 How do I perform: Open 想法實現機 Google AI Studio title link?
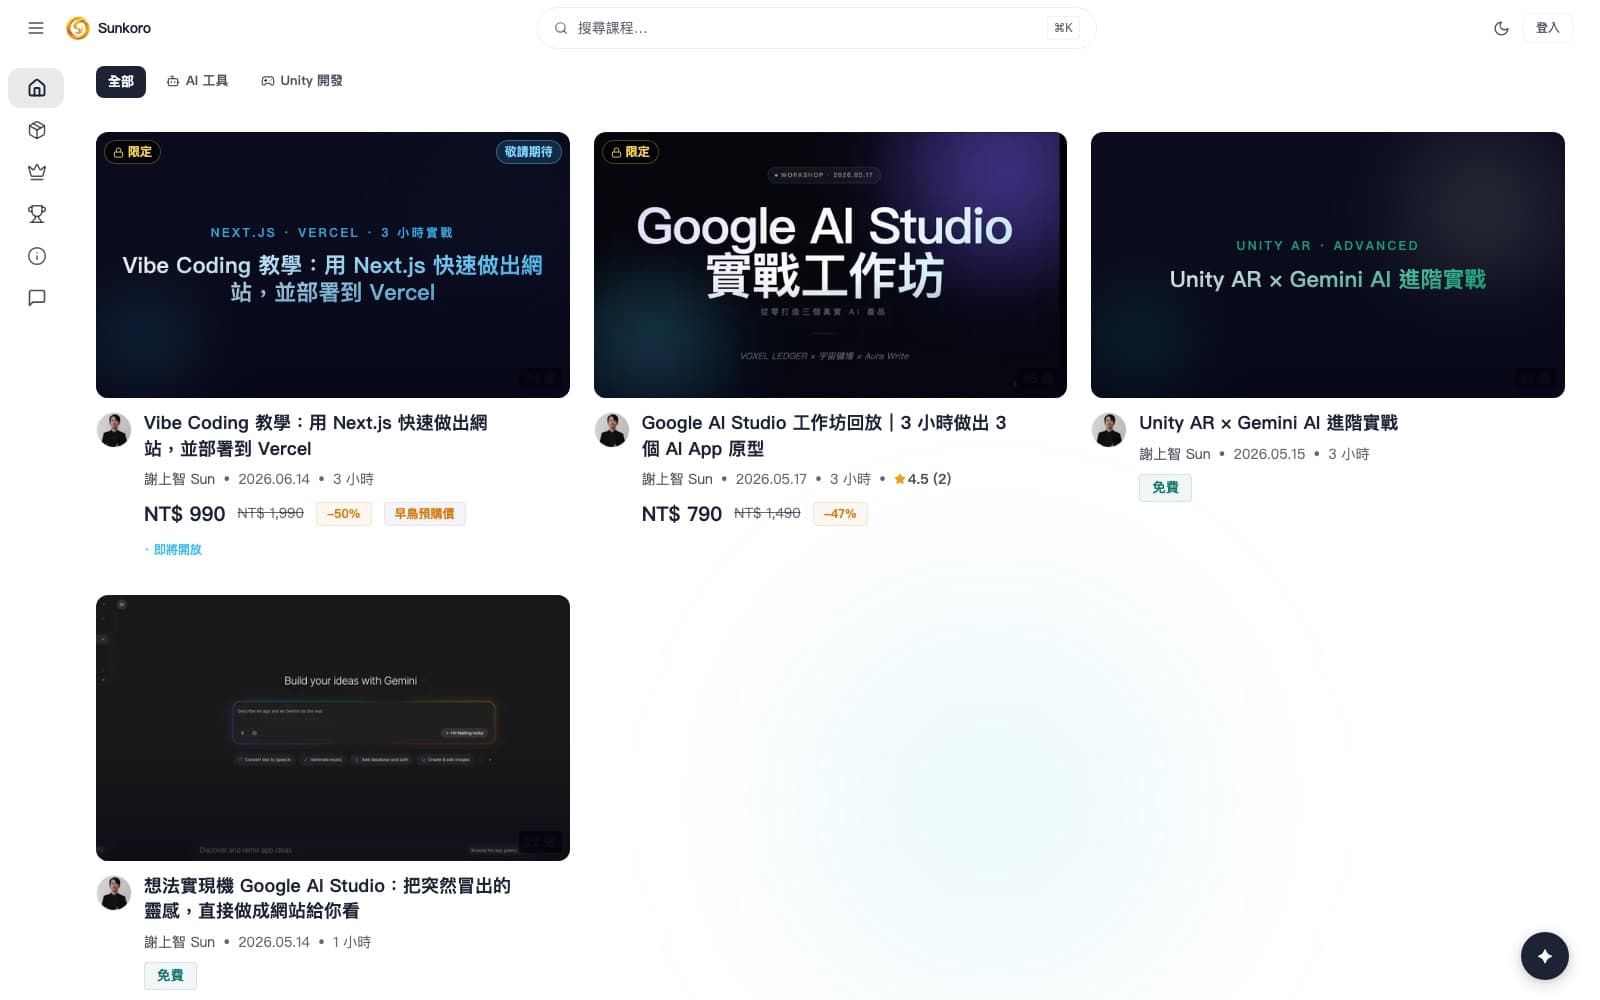[x=327, y=898]
